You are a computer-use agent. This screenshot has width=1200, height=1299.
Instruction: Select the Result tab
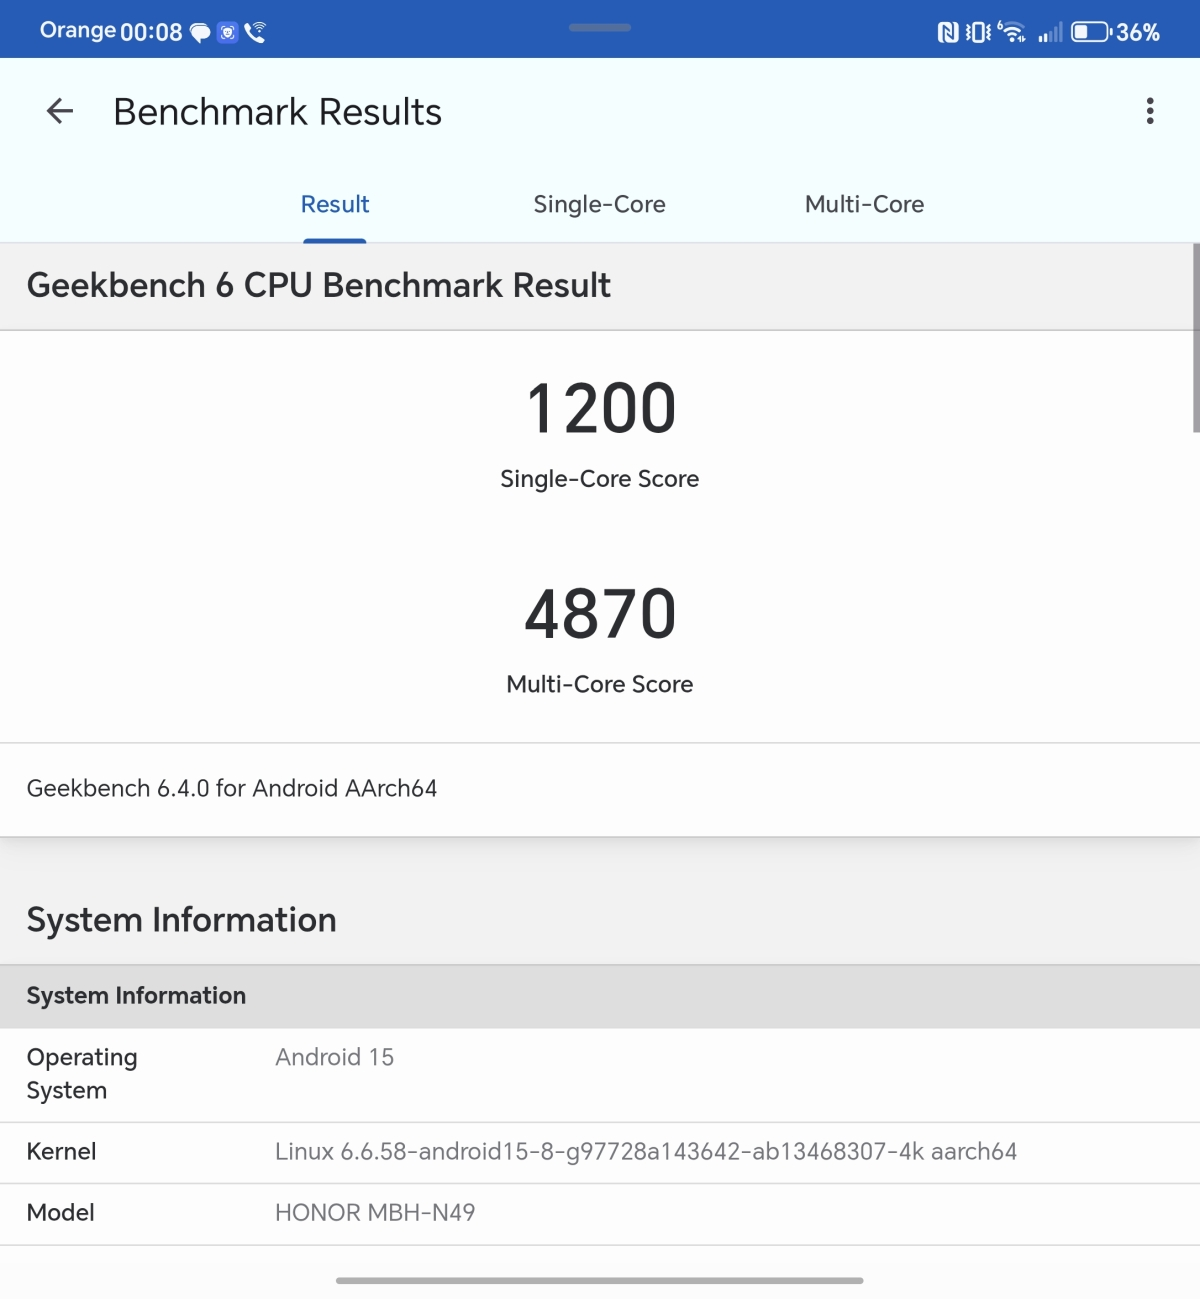point(335,204)
